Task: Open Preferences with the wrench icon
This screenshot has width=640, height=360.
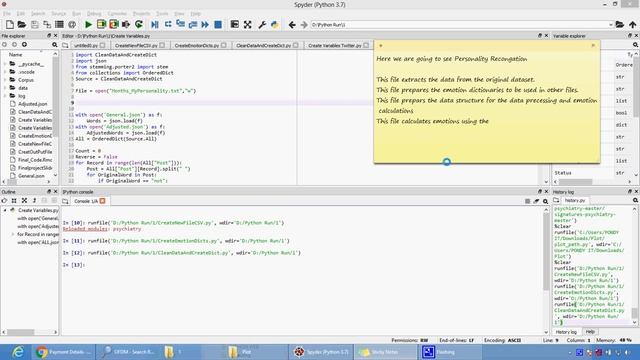Action: [x=262, y=24]
